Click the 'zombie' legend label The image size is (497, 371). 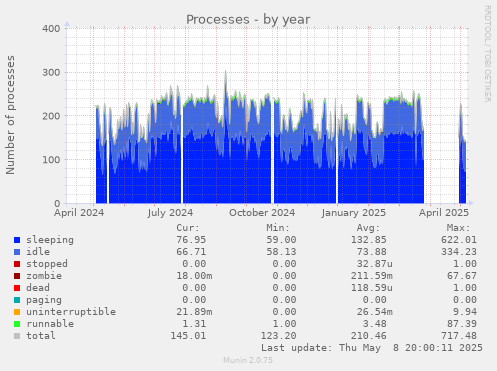[44, 276]
